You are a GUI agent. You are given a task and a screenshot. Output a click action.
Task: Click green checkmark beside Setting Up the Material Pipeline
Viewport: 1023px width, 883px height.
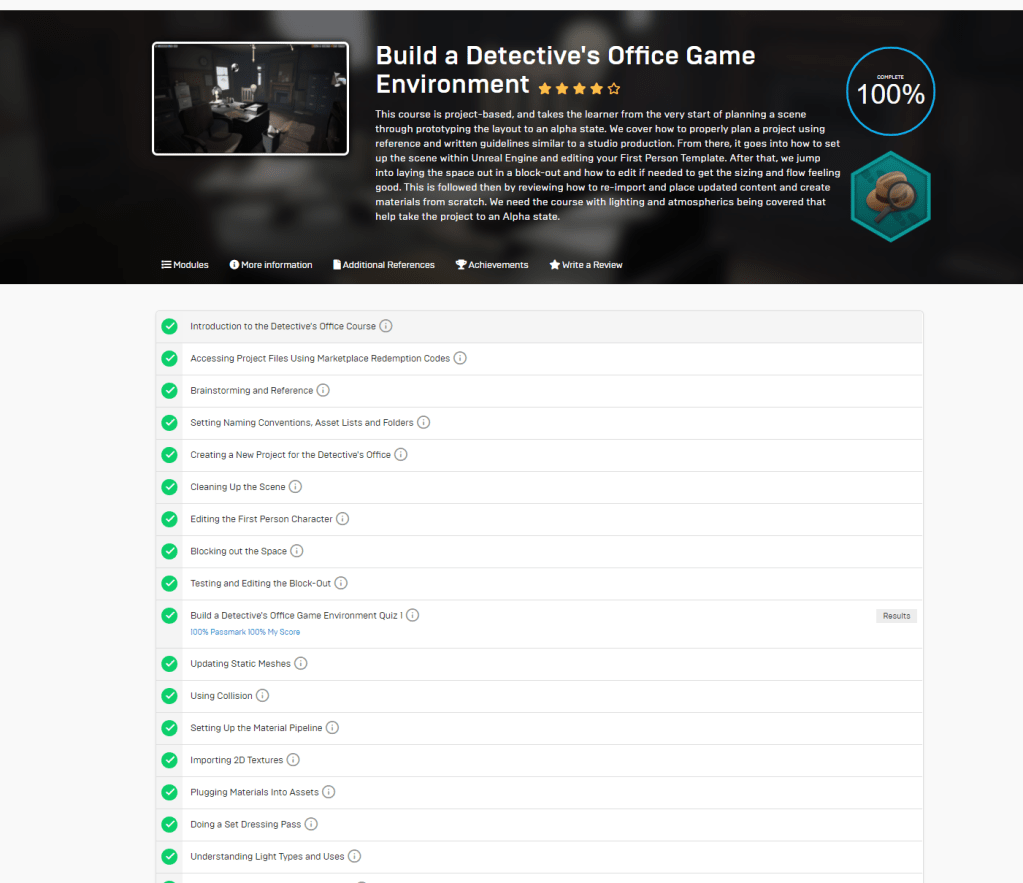click(170, 728)
